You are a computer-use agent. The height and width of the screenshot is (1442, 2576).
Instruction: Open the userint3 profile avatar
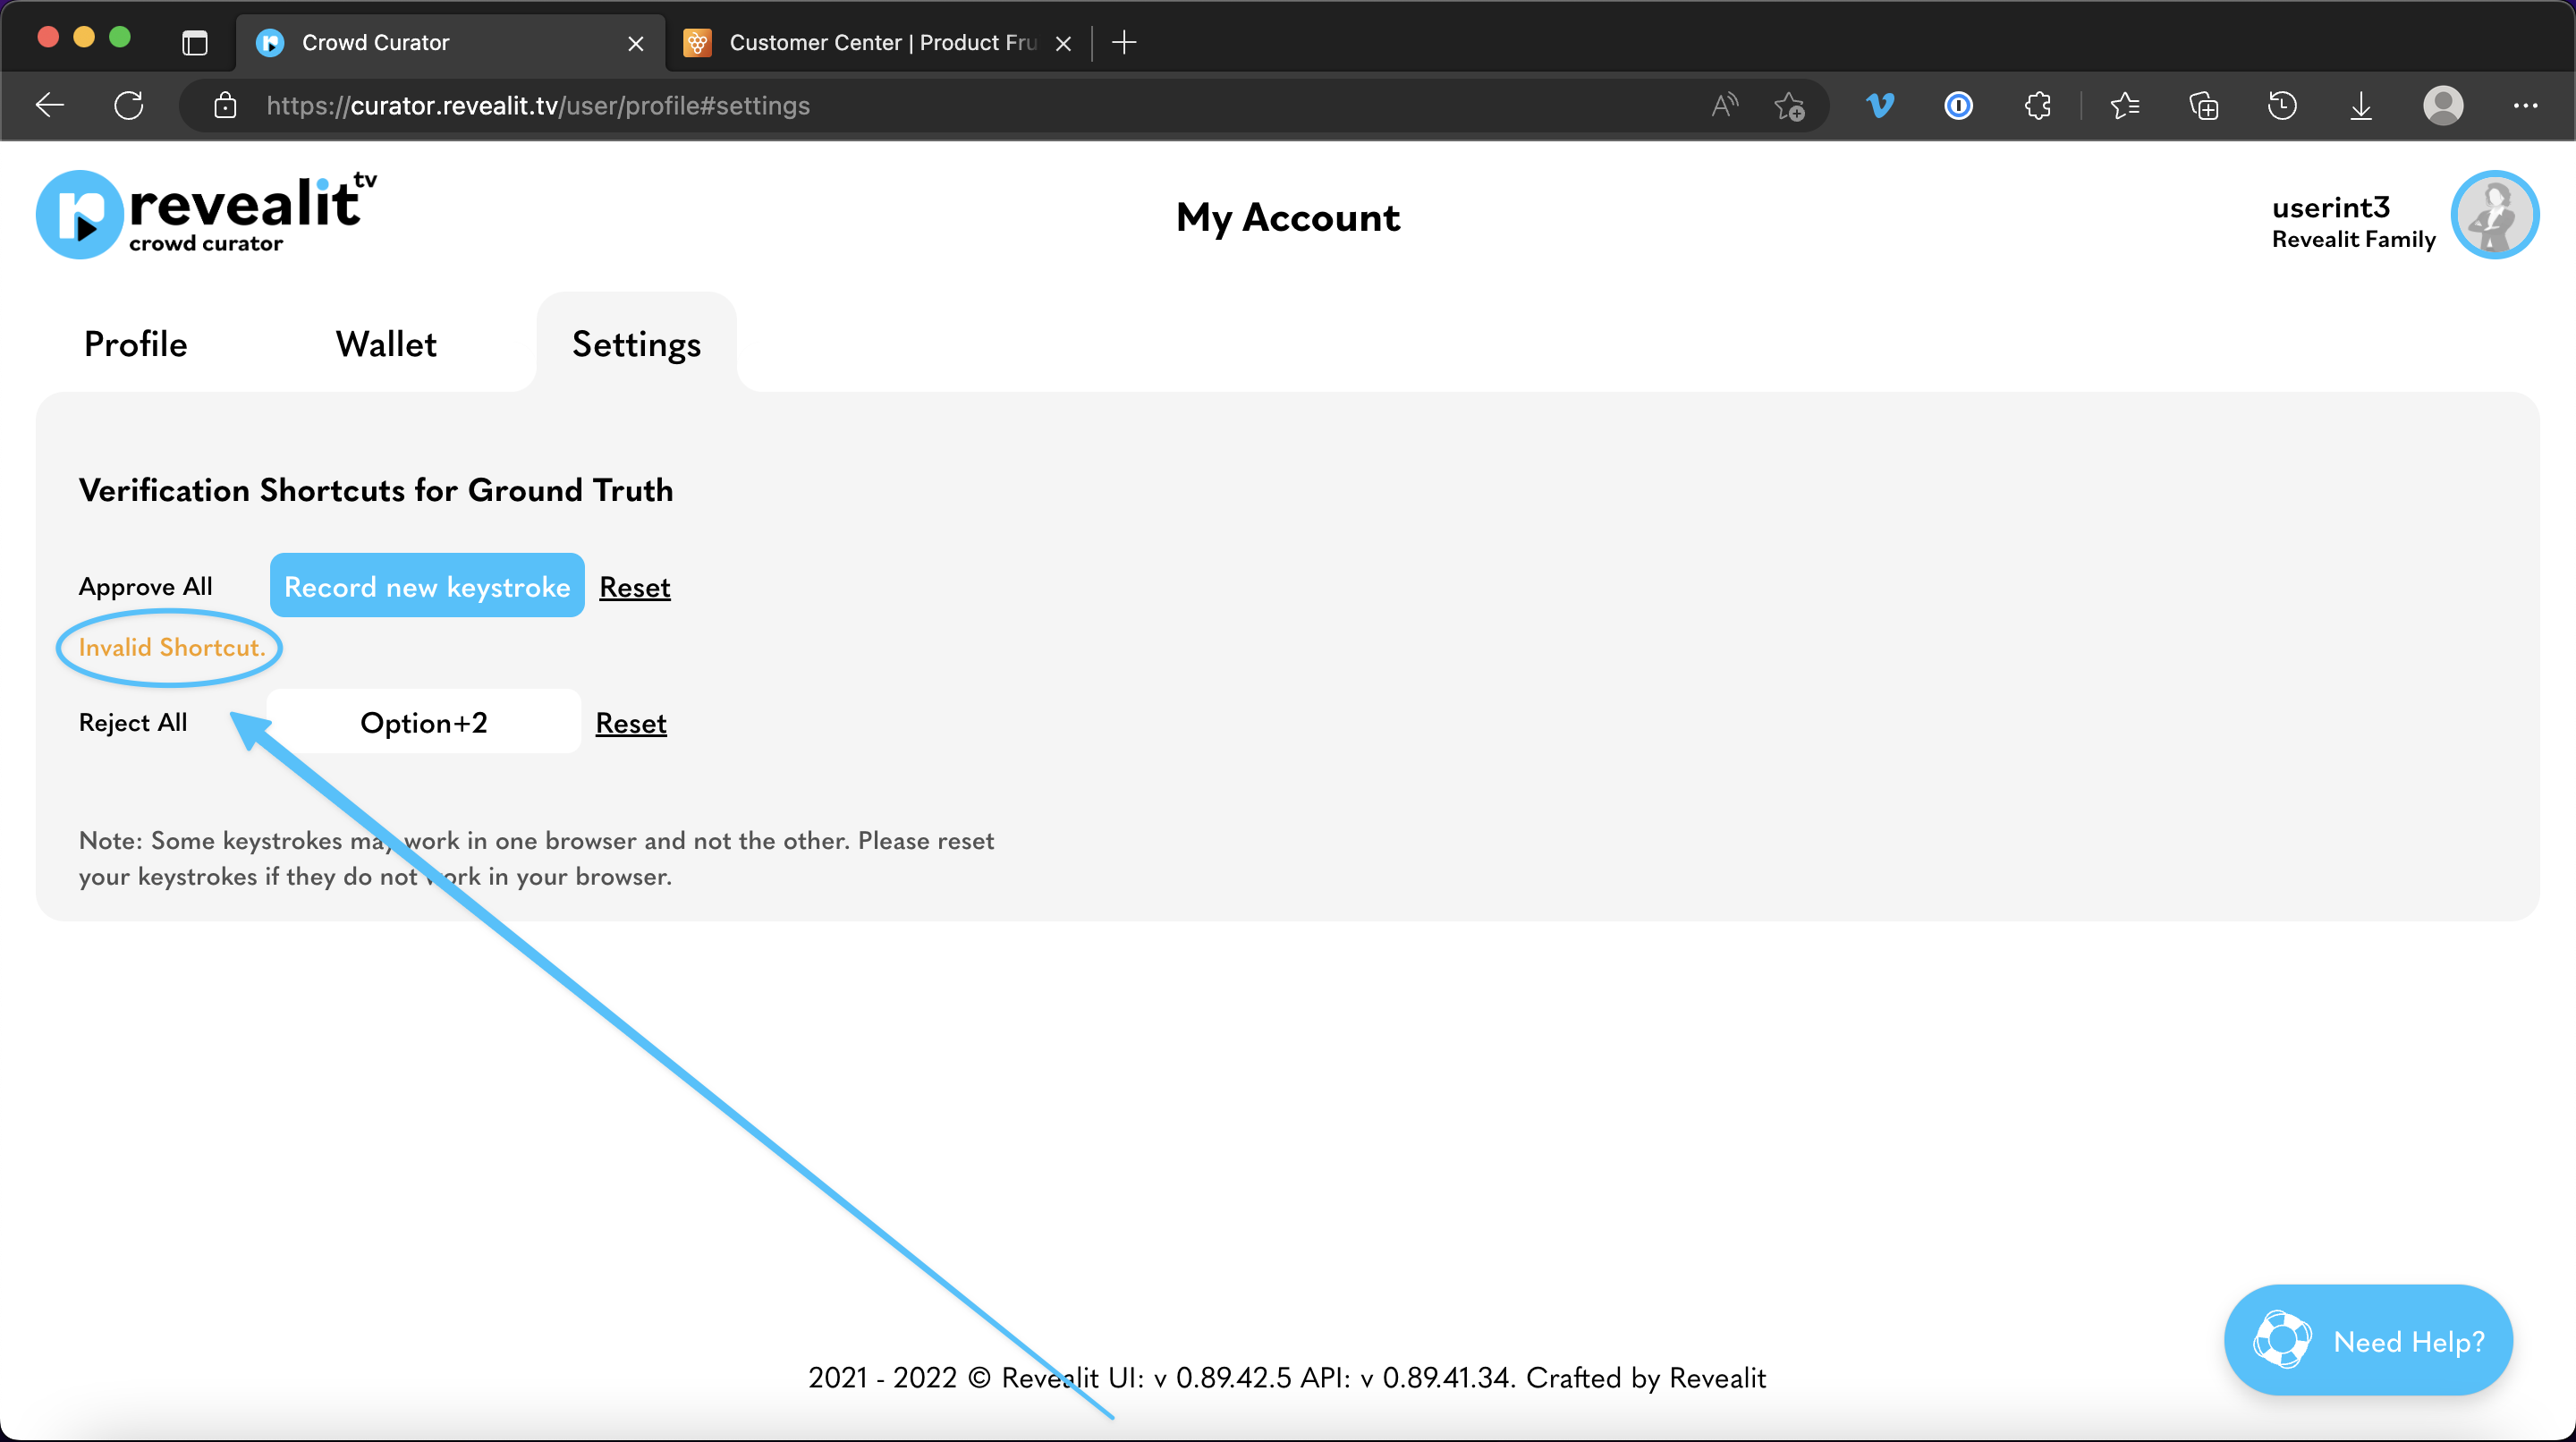(x=2494, y=215)
